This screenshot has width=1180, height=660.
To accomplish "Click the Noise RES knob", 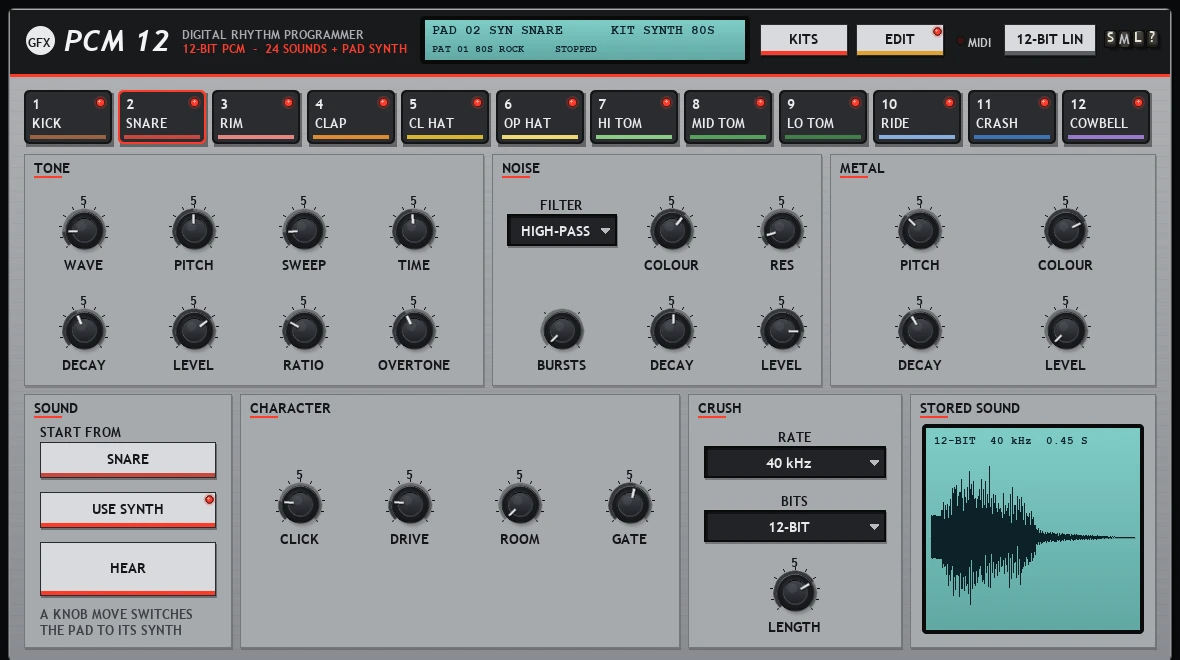I will [781, 230].
